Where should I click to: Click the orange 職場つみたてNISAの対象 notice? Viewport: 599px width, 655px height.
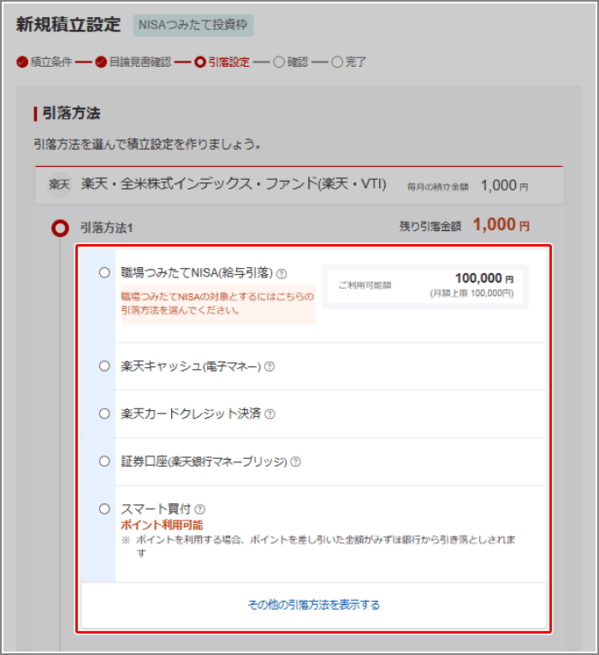pyautogui.click(x=218, y=304)
